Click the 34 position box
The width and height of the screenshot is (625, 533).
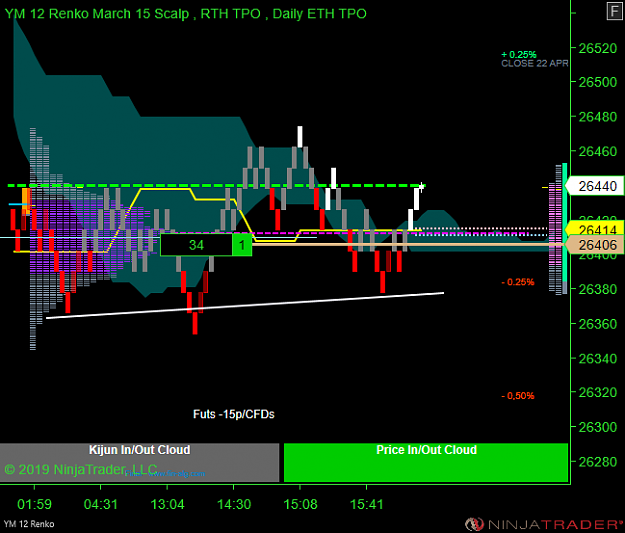point(196,245)
